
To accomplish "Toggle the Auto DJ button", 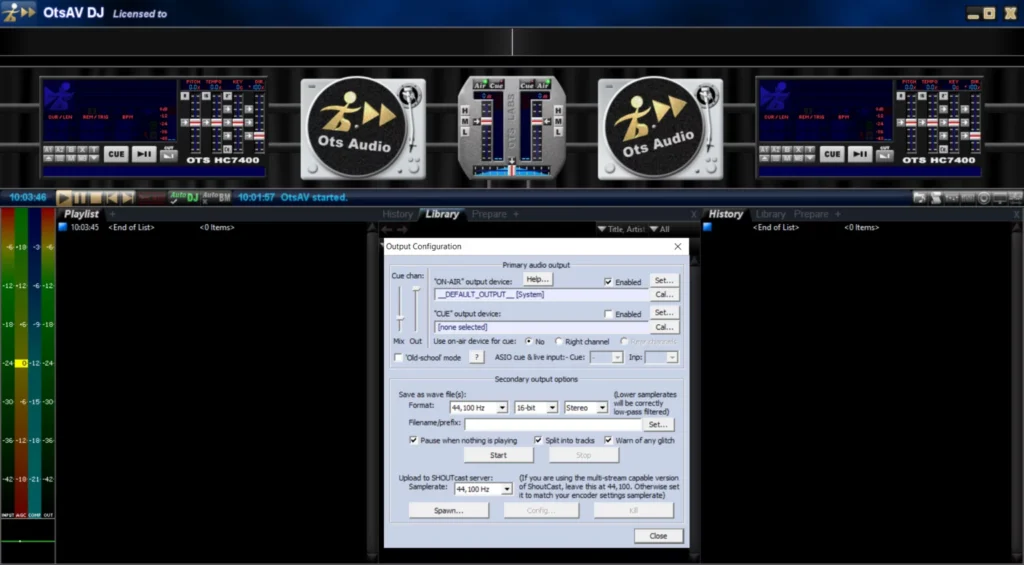I will 184,197.
